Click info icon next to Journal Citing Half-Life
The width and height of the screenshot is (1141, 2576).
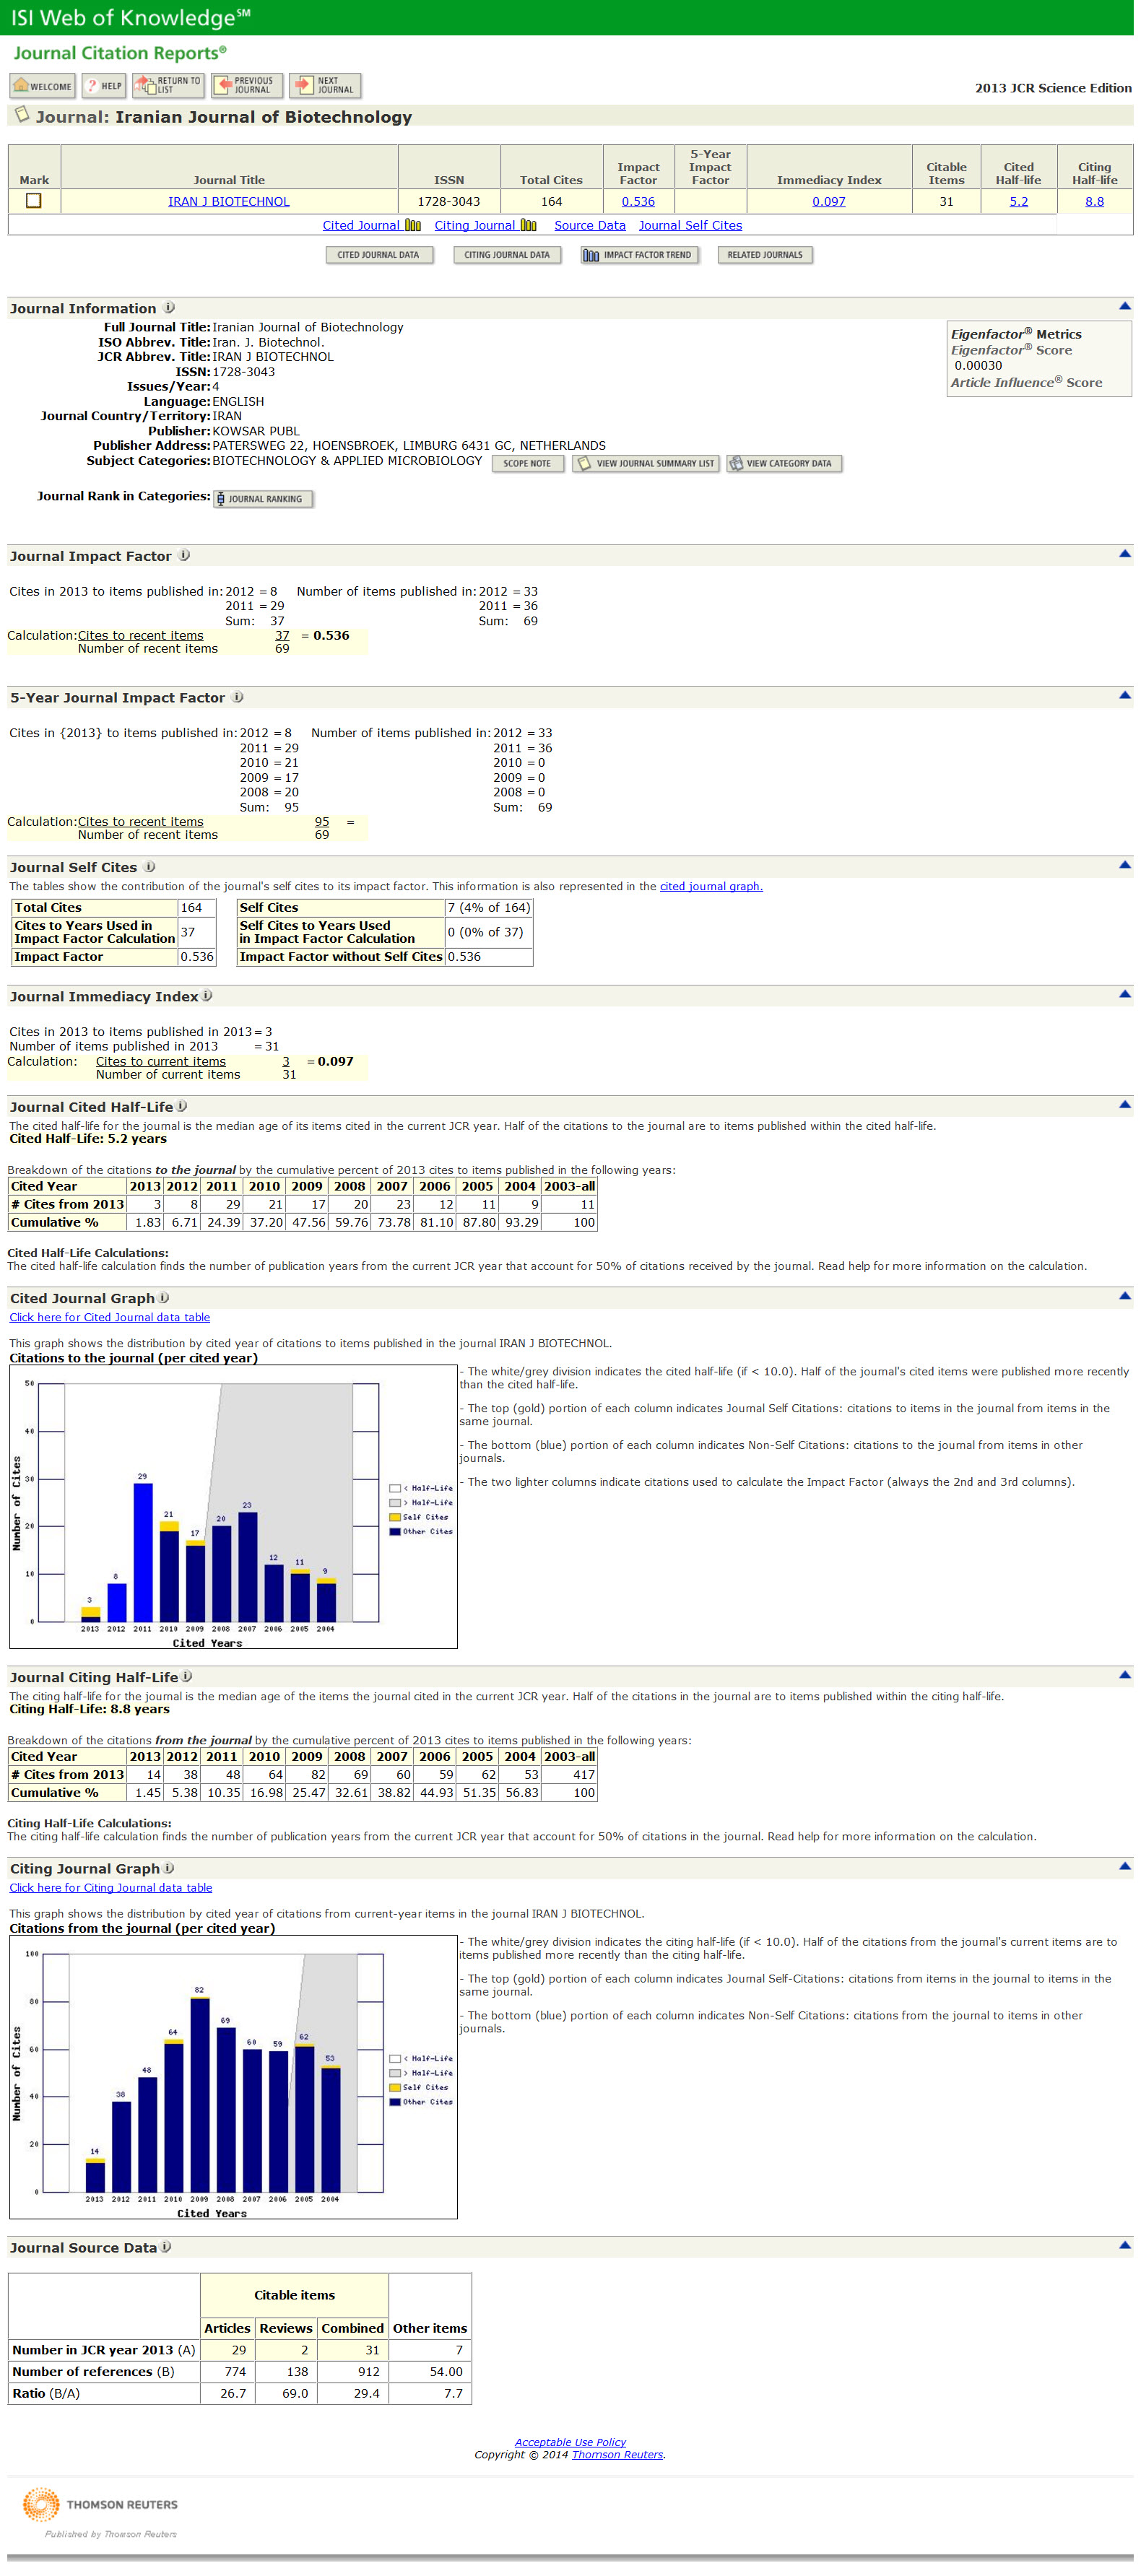tap(187, 1676)
